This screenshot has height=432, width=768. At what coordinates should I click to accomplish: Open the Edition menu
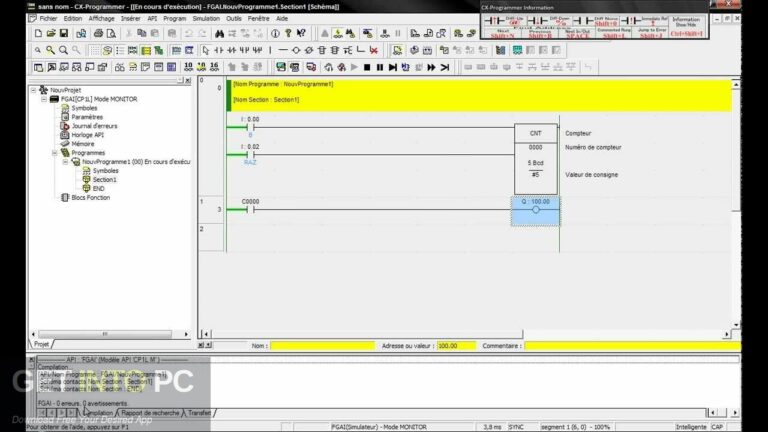pyautogui.click(x=72, y=19)
